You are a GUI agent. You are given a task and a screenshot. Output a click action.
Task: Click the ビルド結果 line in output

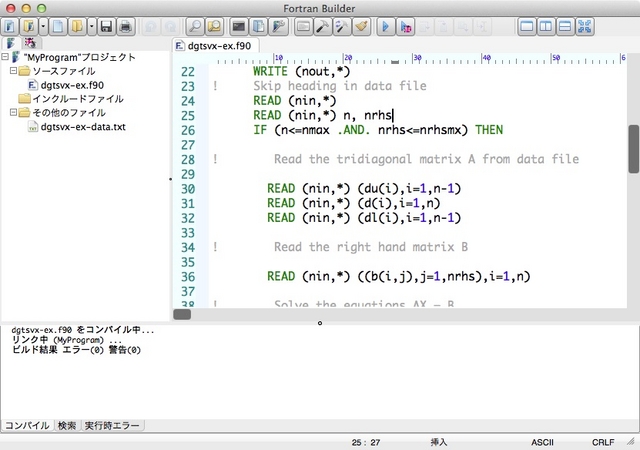76,350
